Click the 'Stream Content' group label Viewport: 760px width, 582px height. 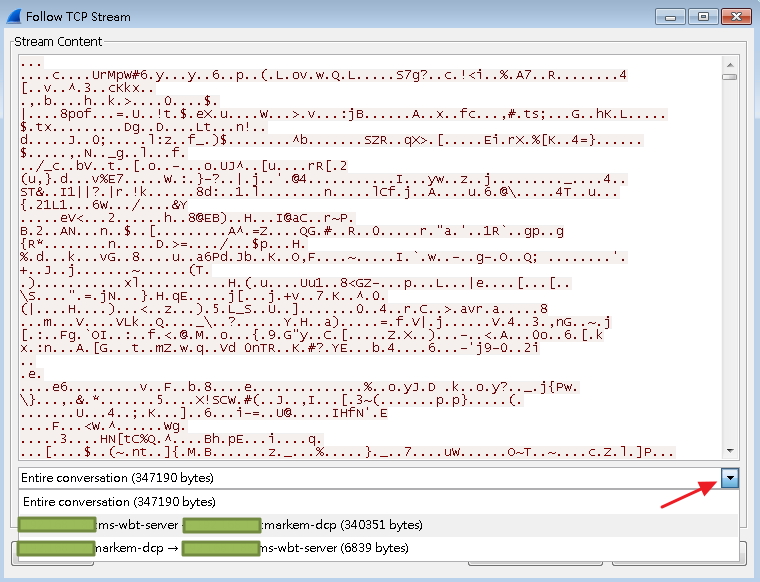58,42
